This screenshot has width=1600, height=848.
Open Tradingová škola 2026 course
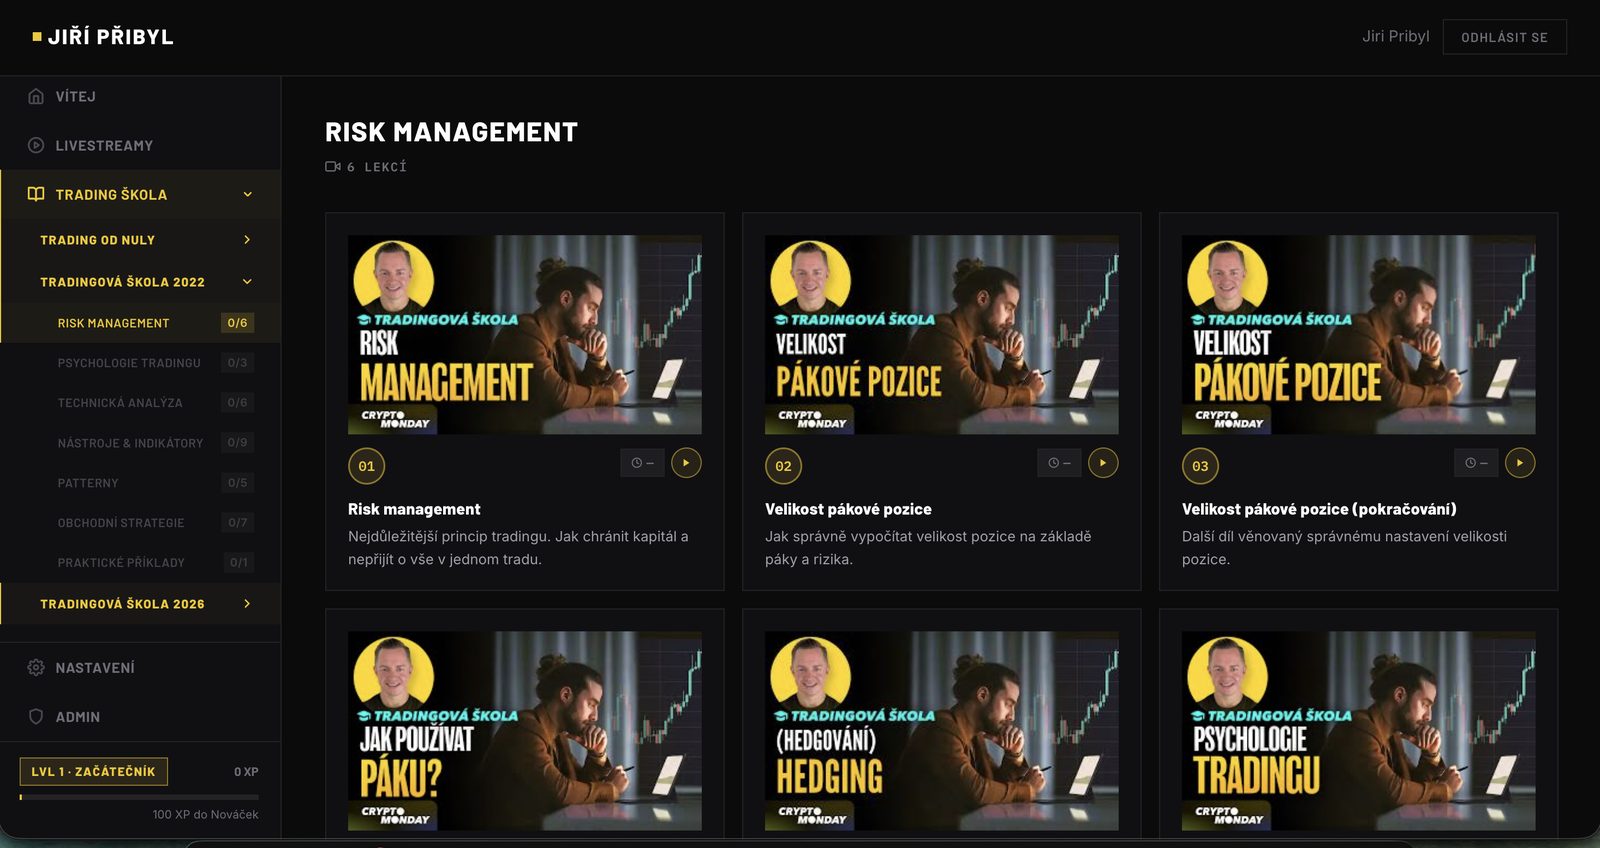click(140, 604)
